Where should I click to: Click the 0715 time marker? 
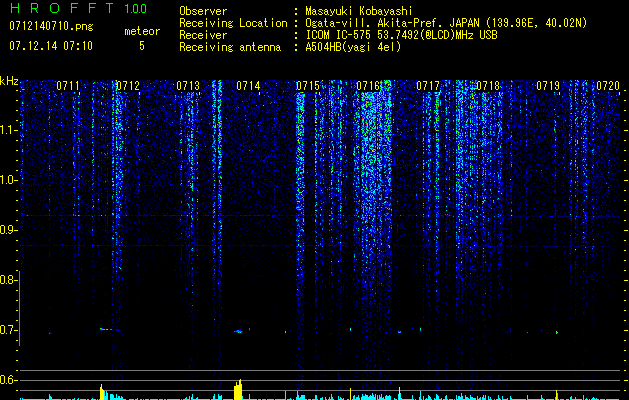coord(308,86)
